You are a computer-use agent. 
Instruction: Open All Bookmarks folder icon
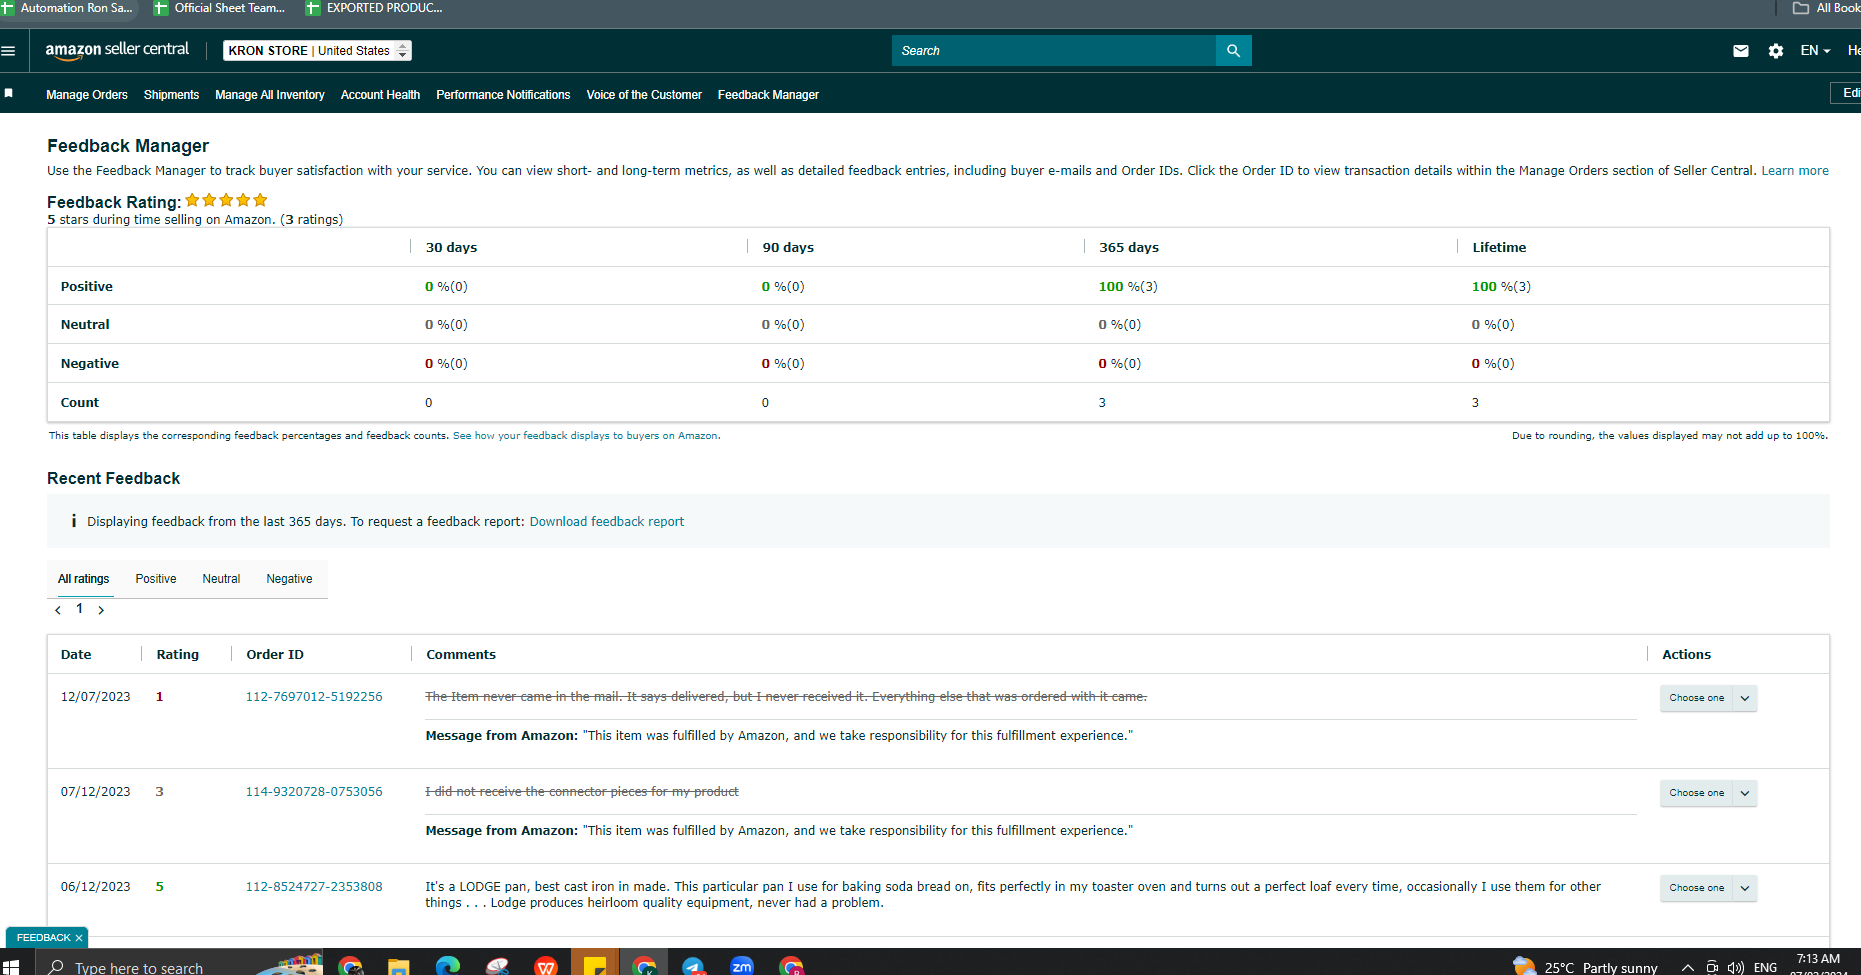point(1801,8)
